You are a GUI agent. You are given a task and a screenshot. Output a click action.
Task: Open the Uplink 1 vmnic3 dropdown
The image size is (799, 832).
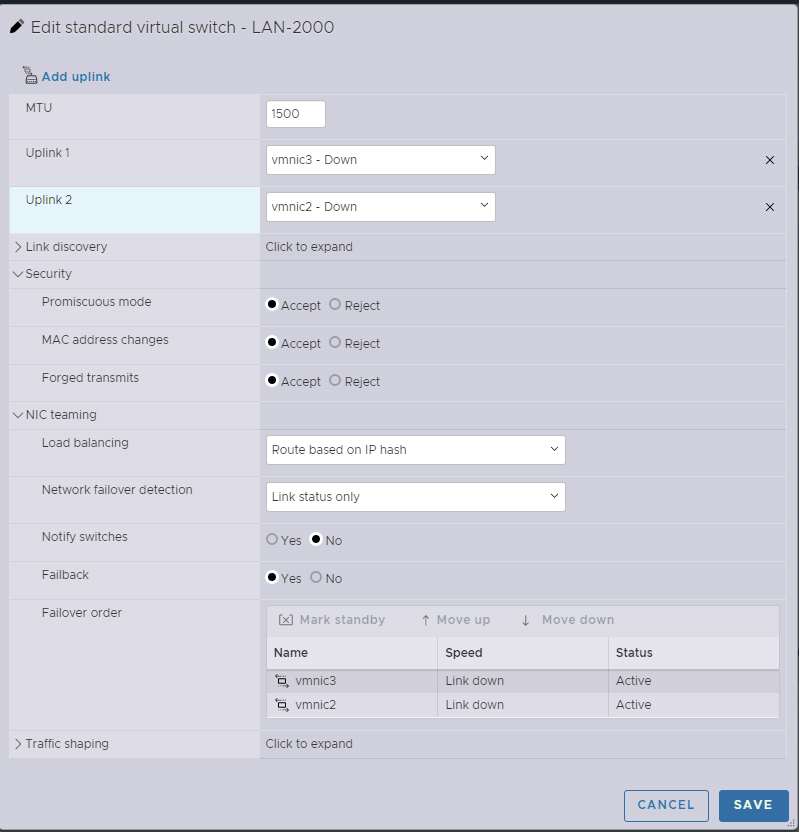[380, 160]
